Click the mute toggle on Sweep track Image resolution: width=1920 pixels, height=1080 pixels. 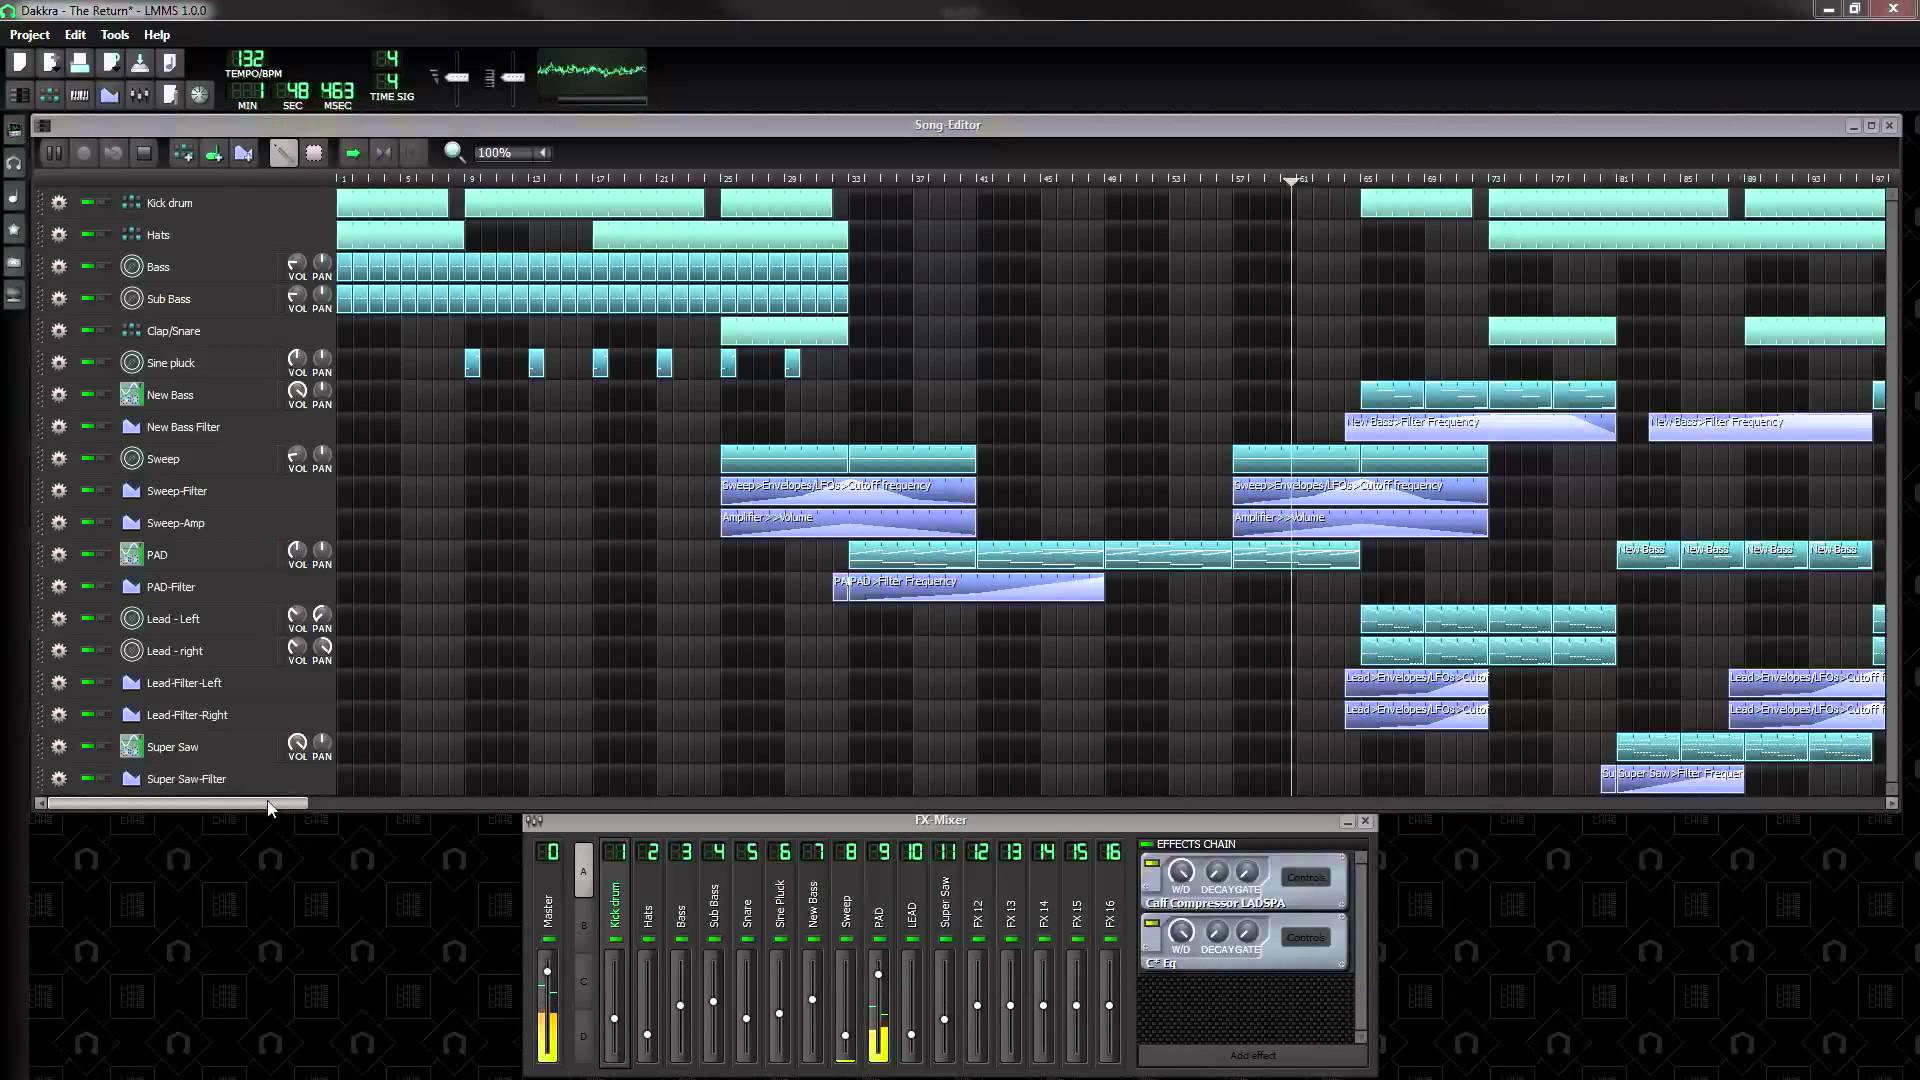(86, 459)
